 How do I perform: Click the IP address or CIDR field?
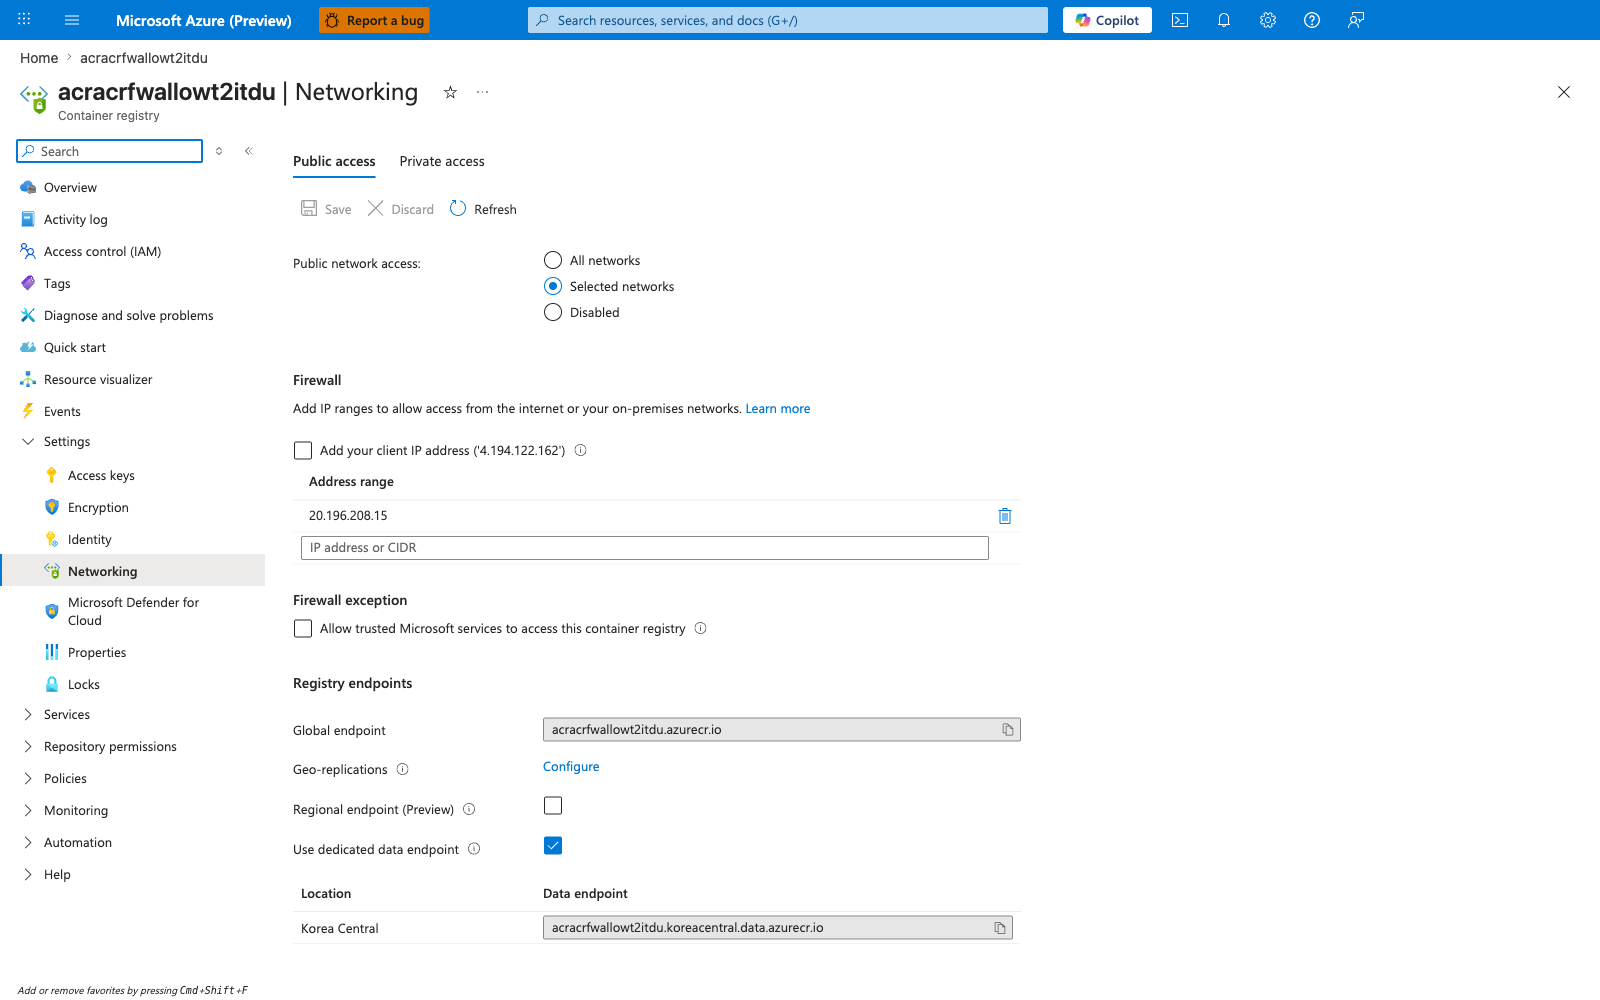coord(645,548)
